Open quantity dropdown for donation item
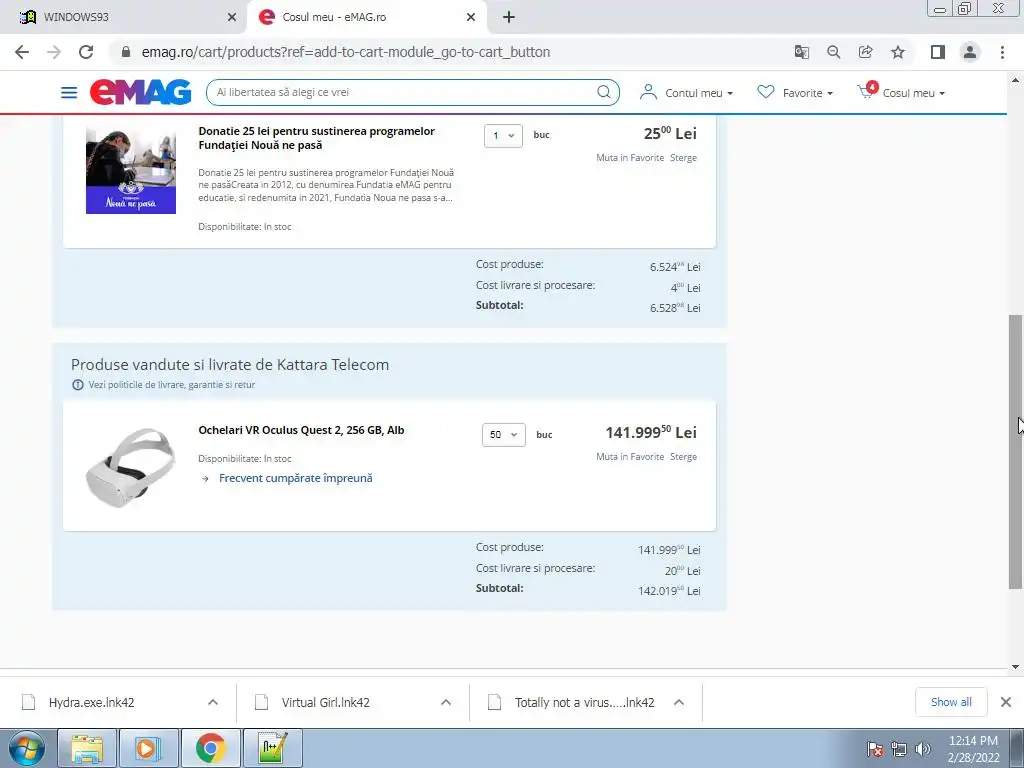The height and width of the screenshot is (768, 1024). coord(503,135)
